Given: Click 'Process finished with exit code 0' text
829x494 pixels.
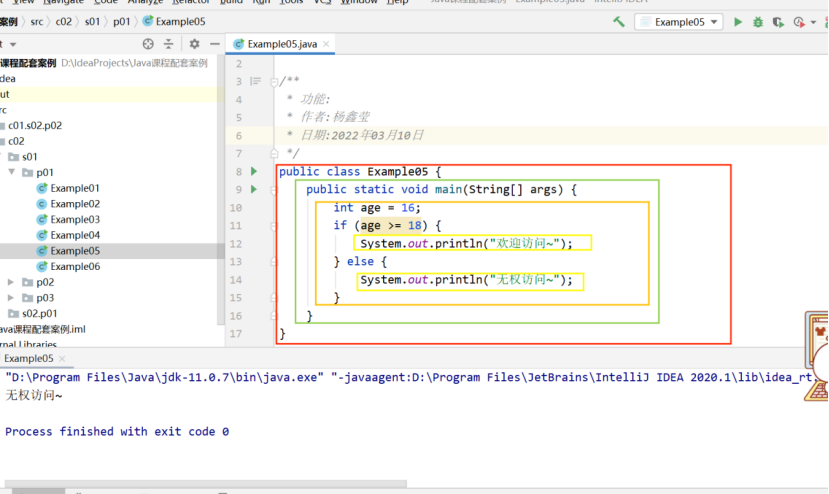Looking at the screenshot, I should tap(117, 432).
